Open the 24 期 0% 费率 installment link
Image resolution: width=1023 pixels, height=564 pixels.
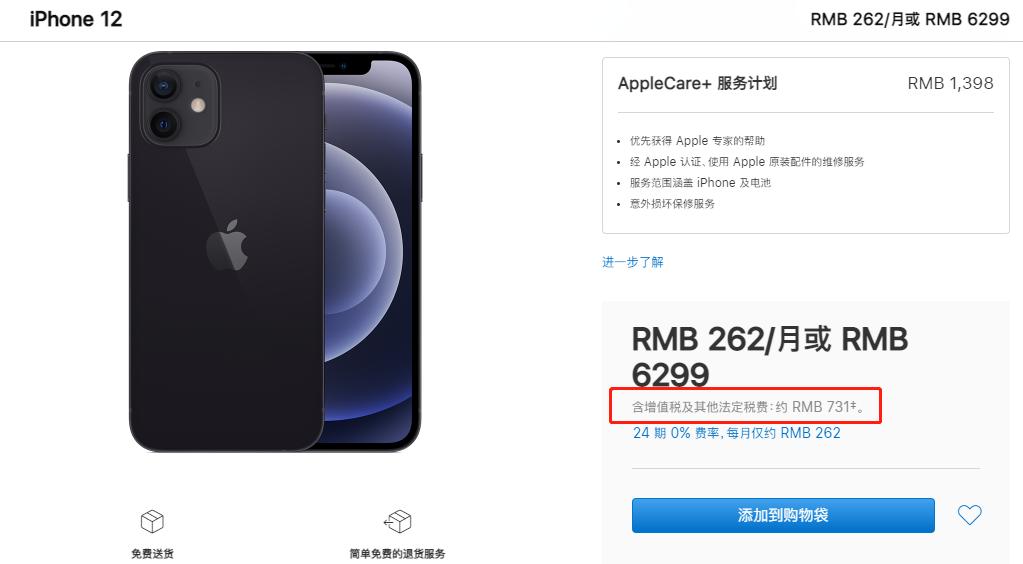(x=737, y=433)
